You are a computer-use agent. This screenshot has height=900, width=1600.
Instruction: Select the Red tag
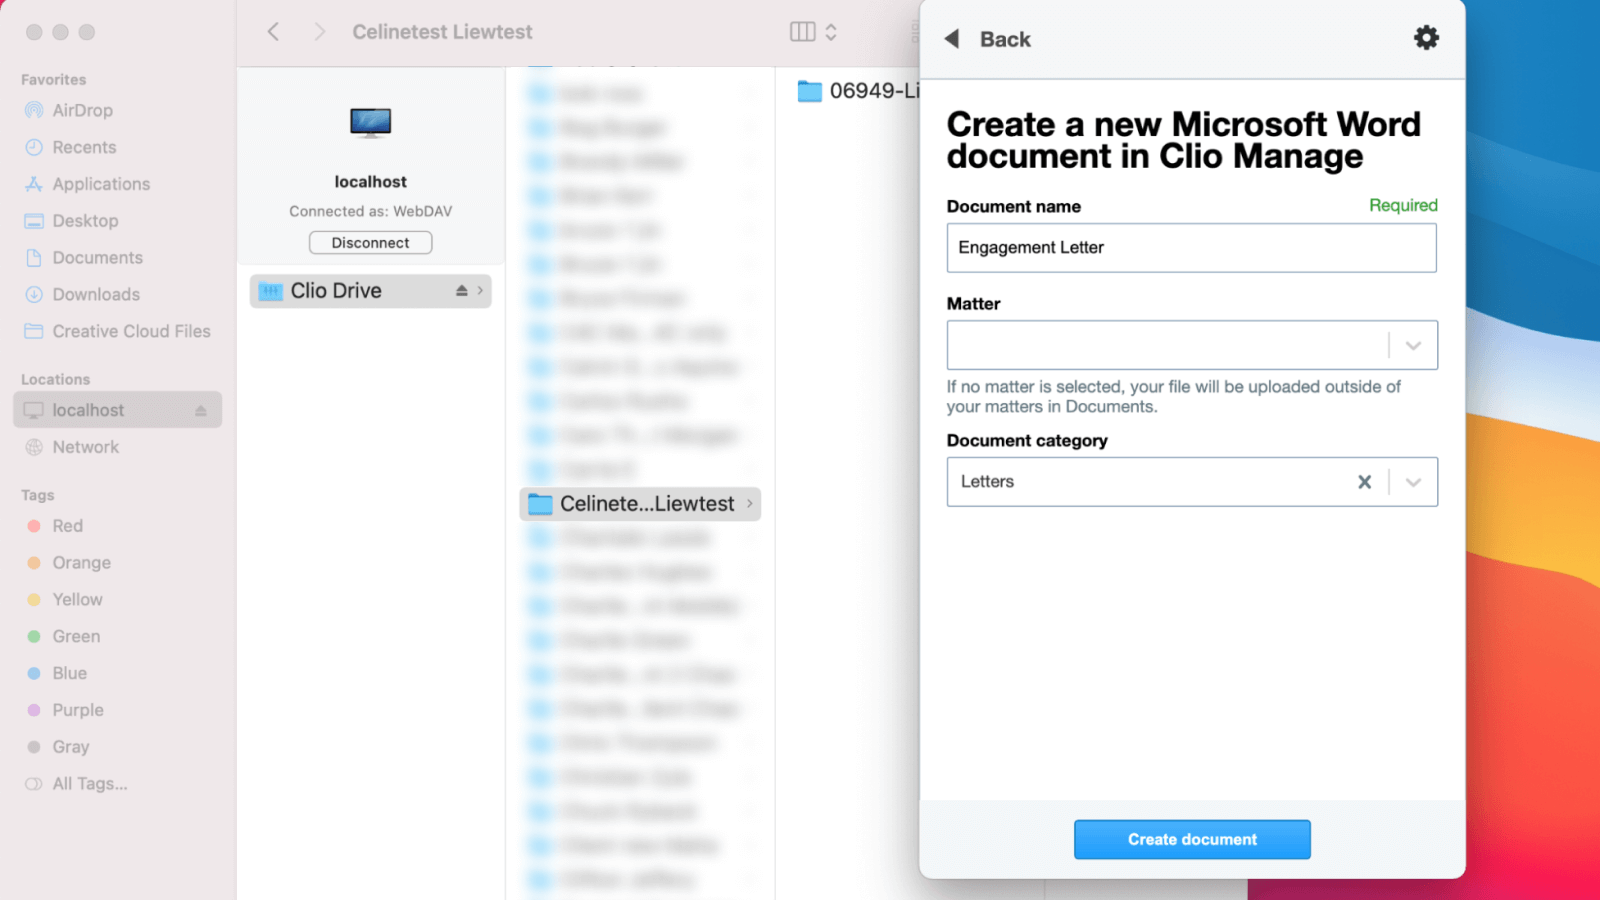(x=67, y=527)
